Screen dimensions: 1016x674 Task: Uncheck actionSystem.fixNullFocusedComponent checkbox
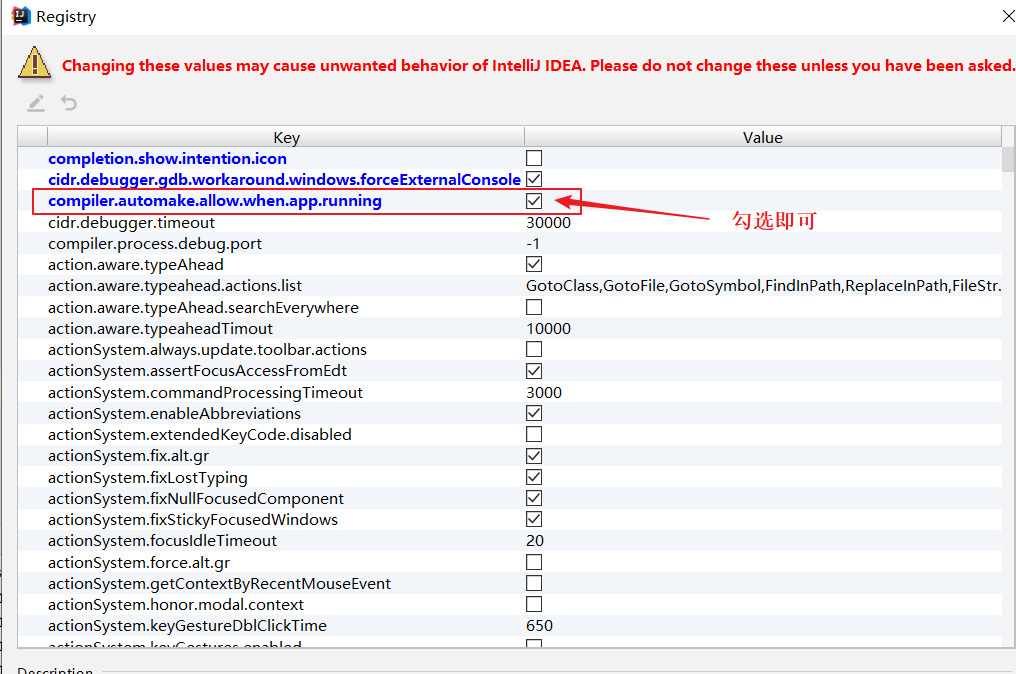[x=534, y=498]
